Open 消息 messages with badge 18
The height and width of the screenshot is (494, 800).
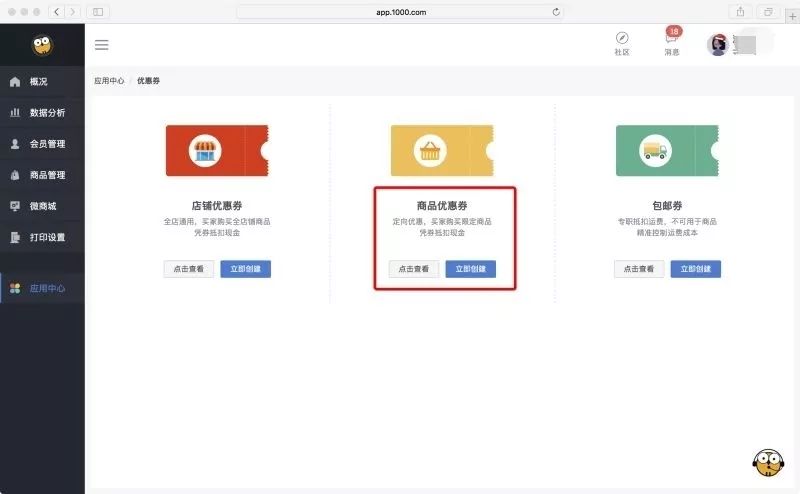coord(672,43)
